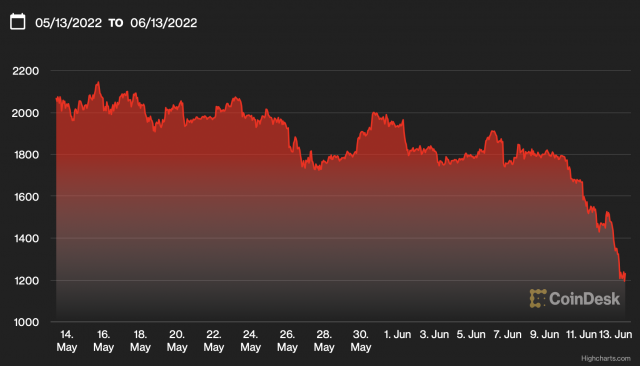
Task: Edit the start date 05/13/2022
Action: coord(68,23)
